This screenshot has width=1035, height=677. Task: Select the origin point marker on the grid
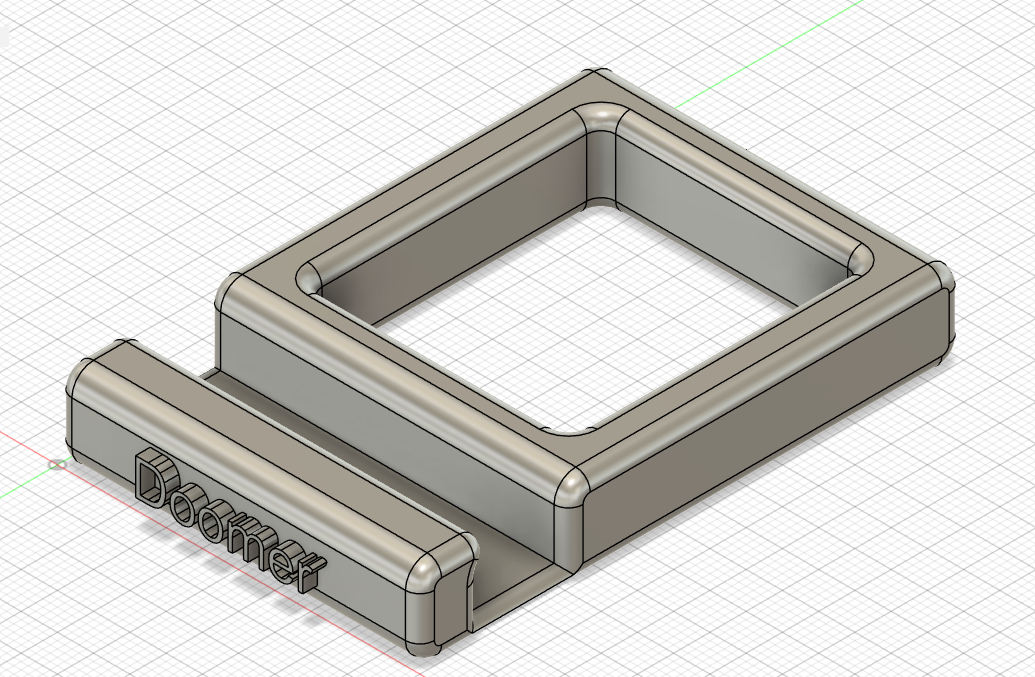point(56,464)
